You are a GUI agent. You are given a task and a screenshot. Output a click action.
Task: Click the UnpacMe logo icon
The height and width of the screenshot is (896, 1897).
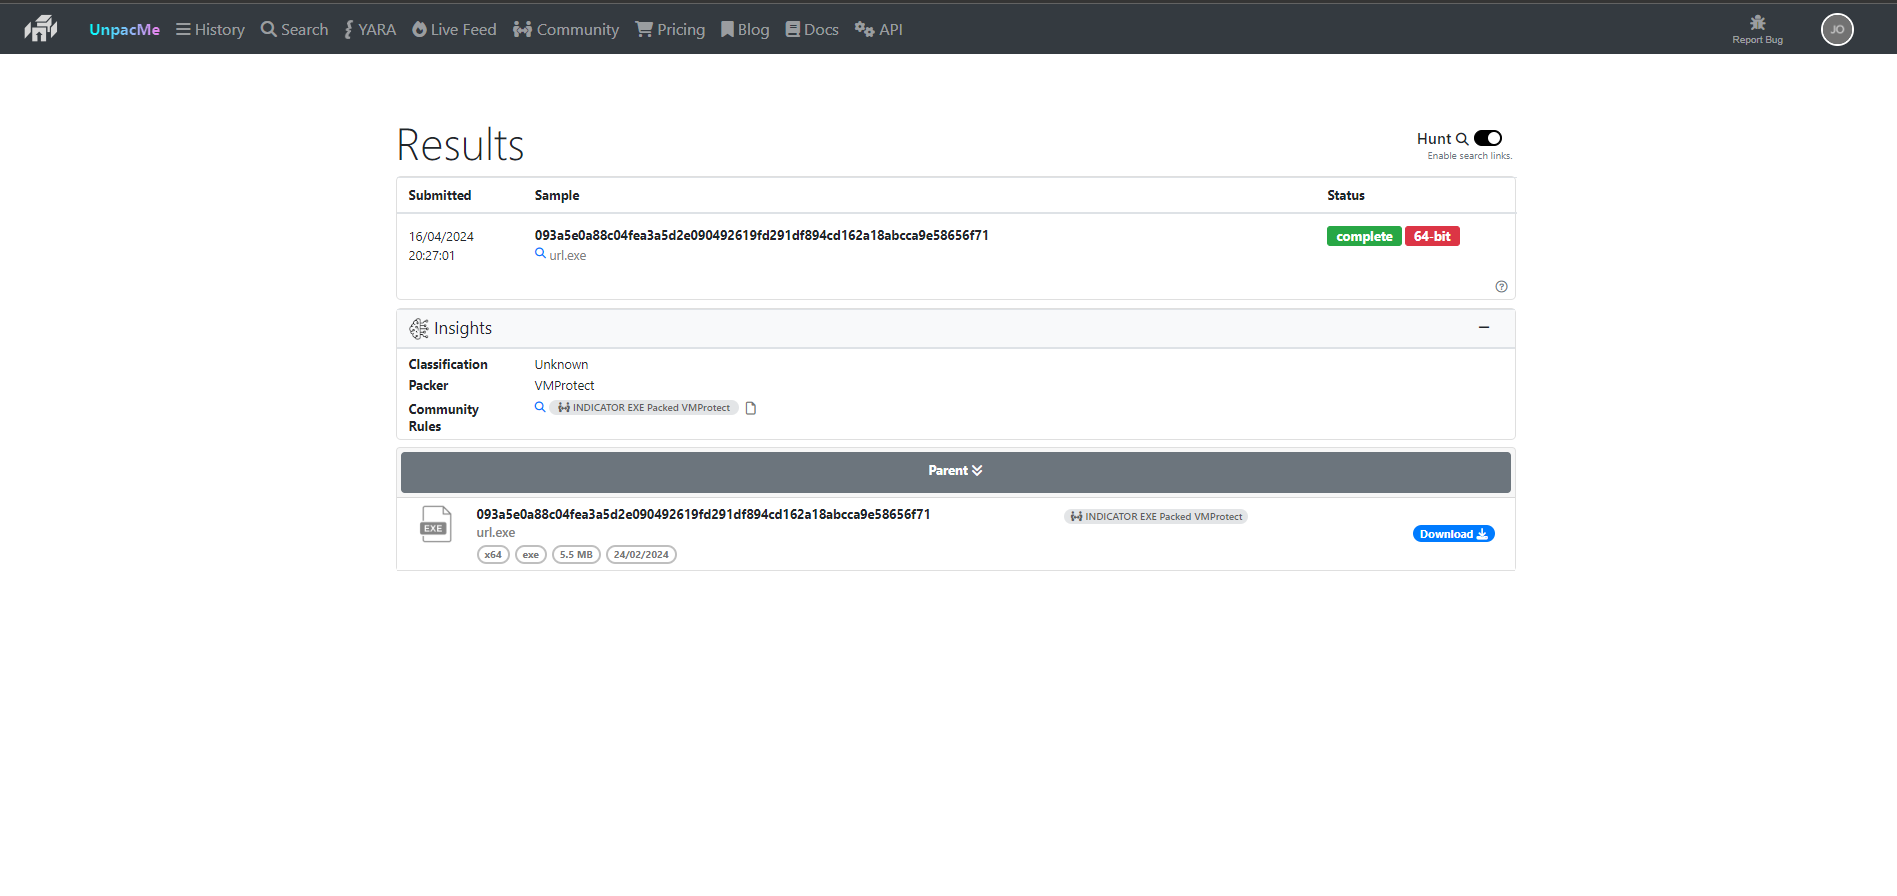(41, 29)
